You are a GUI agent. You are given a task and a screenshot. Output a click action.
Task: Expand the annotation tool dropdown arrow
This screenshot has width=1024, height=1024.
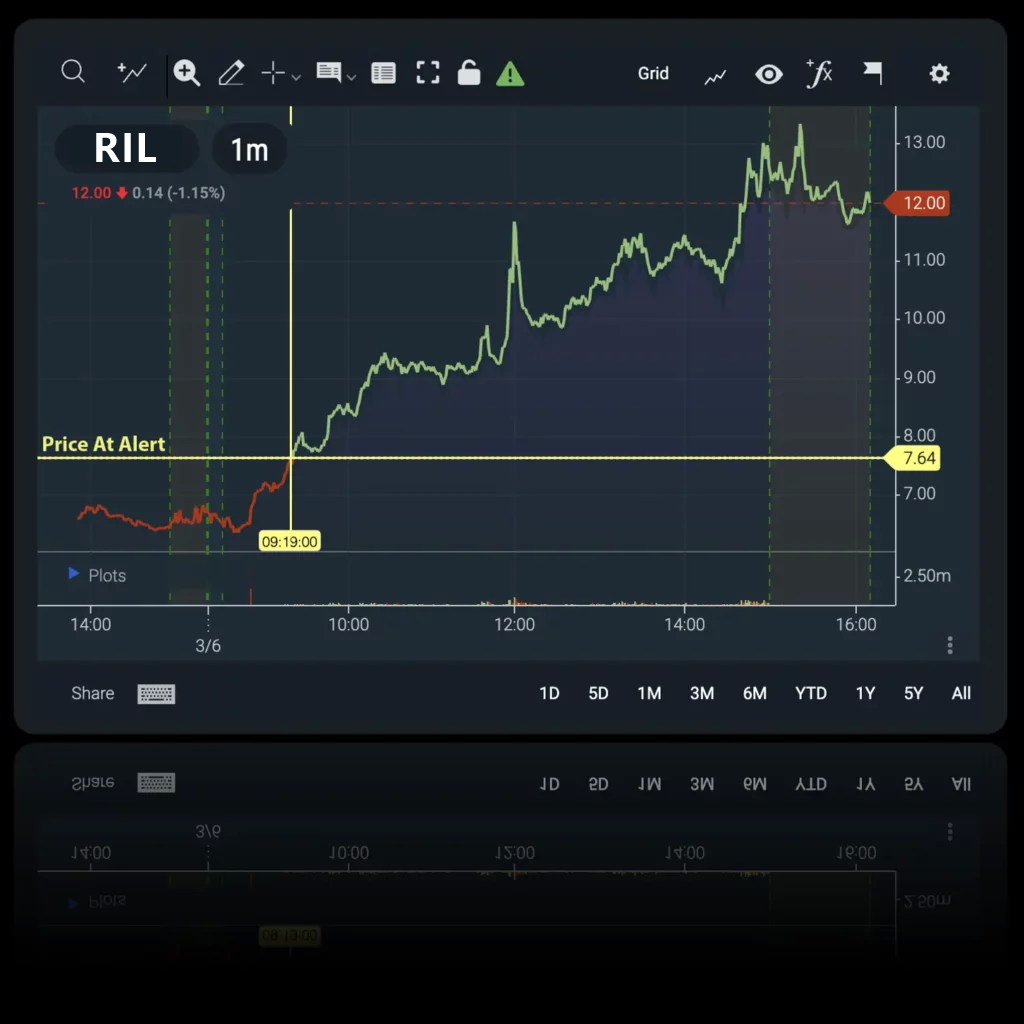351,77
